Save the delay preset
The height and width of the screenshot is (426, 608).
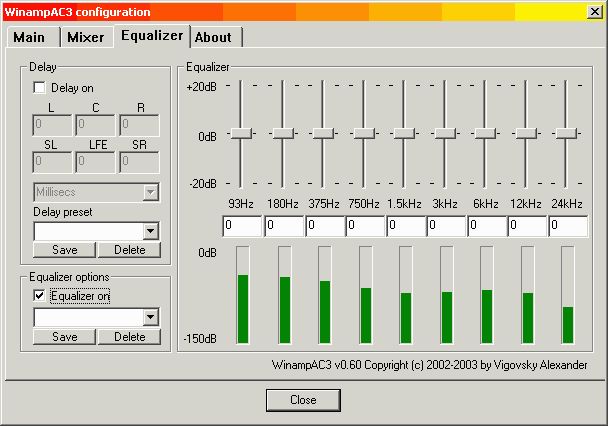click(64, 250)
